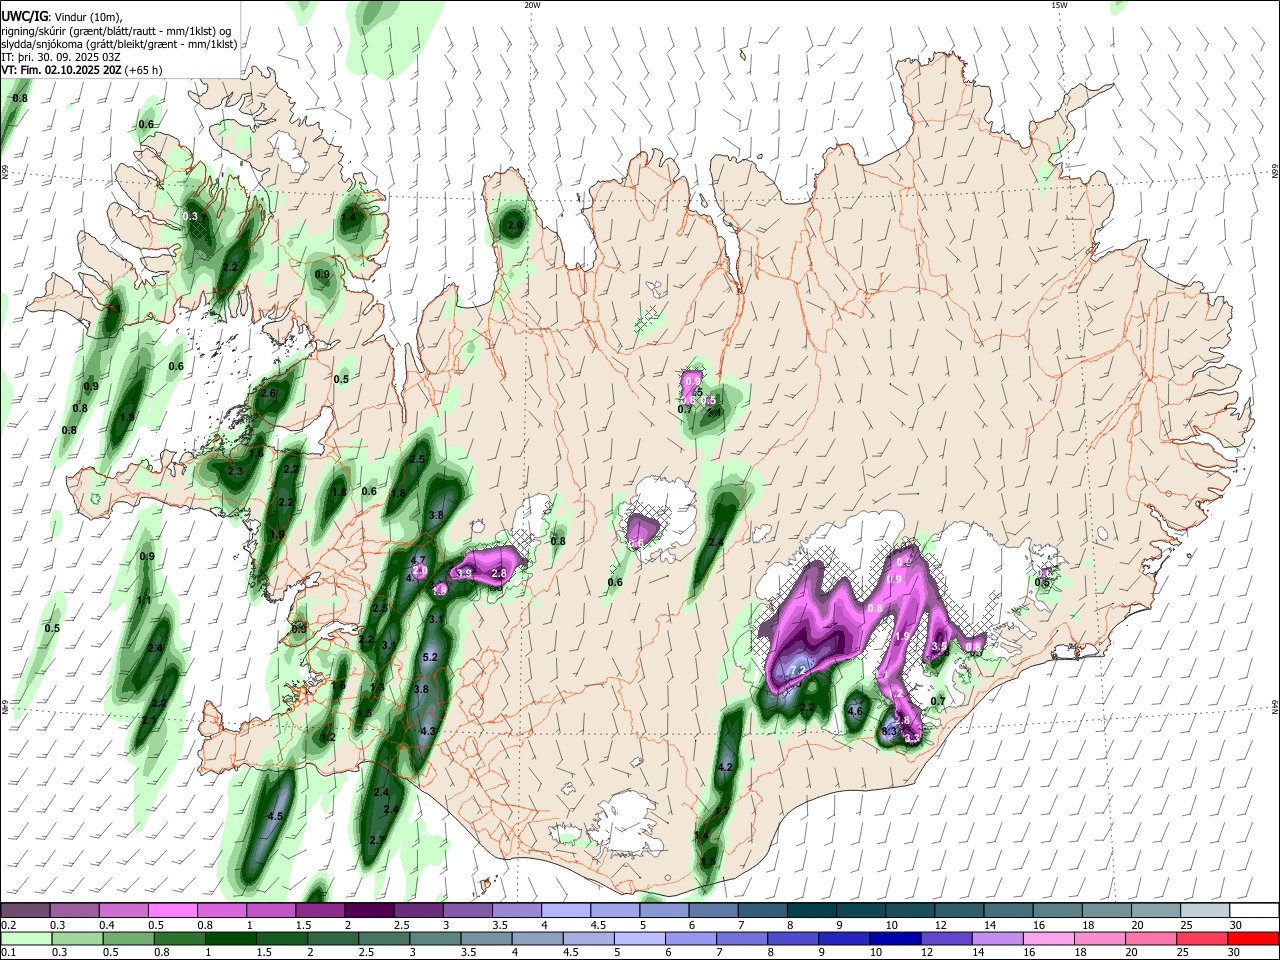Click the 0.2 label on the snow scale
The height and width of the screenshot is (960, 1280).
pyautogui.click(x=8, y=925)
